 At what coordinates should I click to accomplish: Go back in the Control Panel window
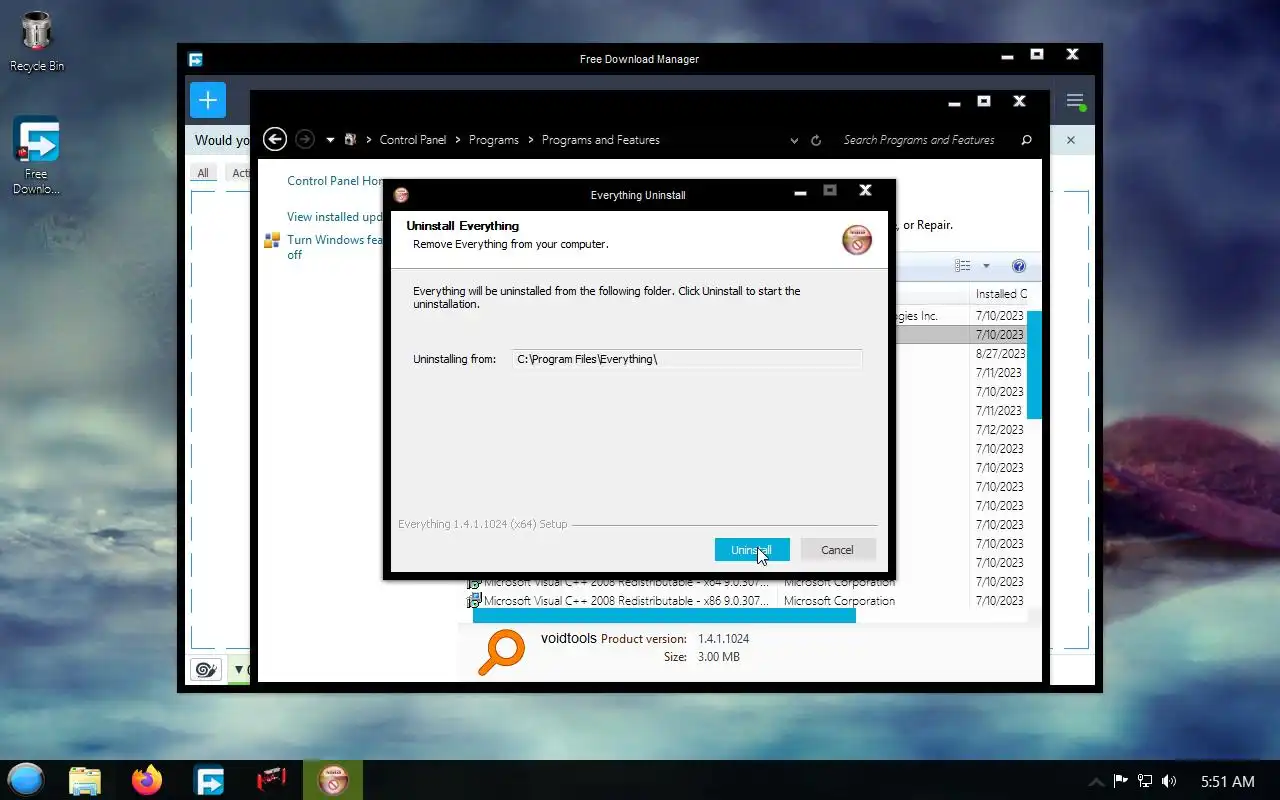(275, 140)
